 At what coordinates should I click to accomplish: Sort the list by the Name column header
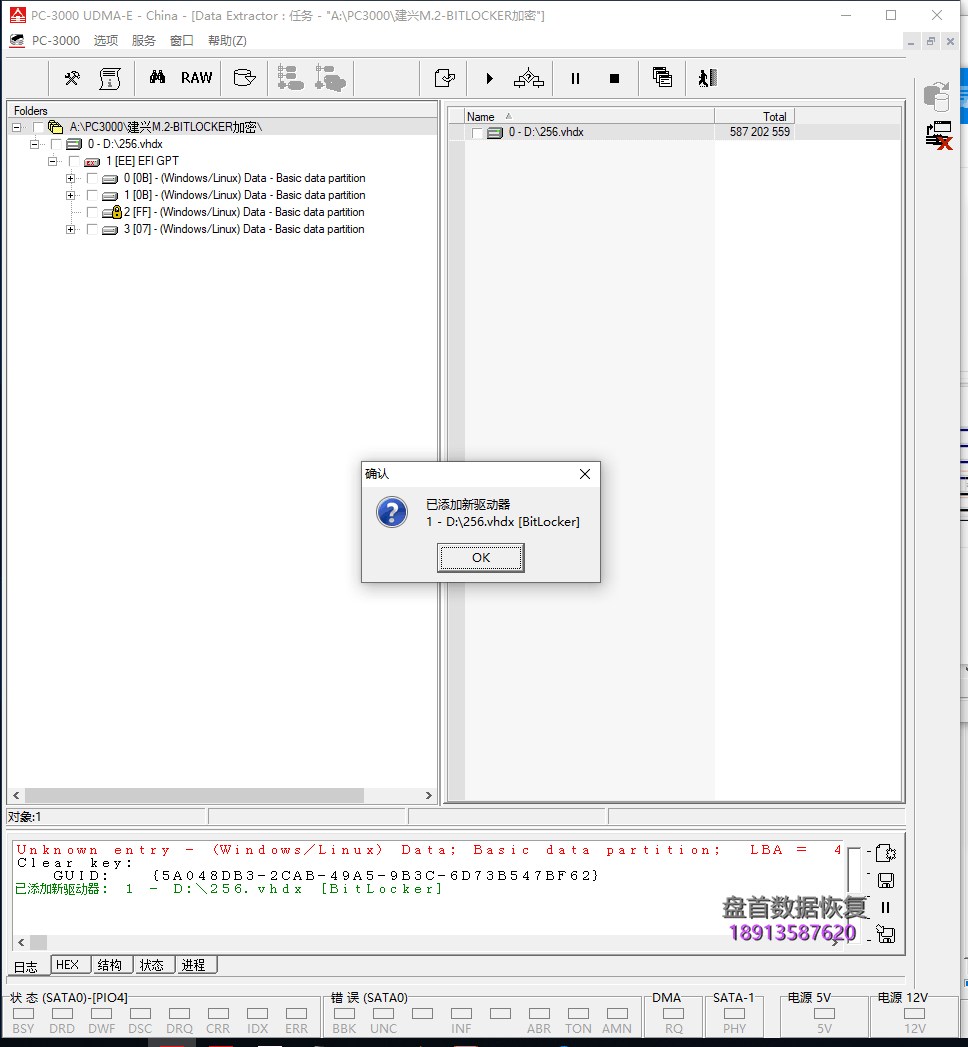589,116
